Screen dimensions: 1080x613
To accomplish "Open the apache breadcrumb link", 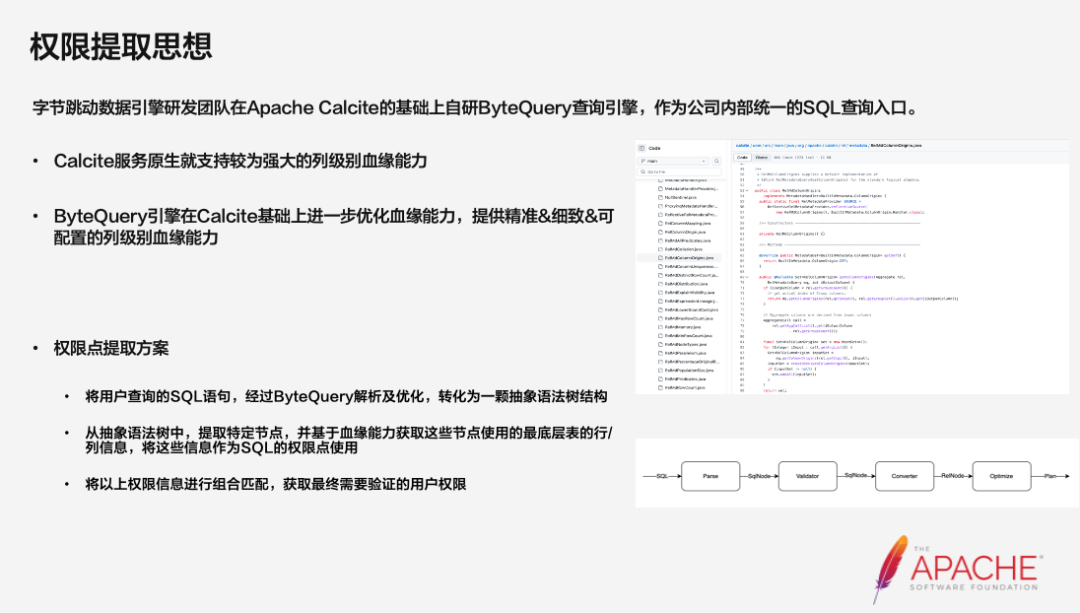I will [814, 145].
